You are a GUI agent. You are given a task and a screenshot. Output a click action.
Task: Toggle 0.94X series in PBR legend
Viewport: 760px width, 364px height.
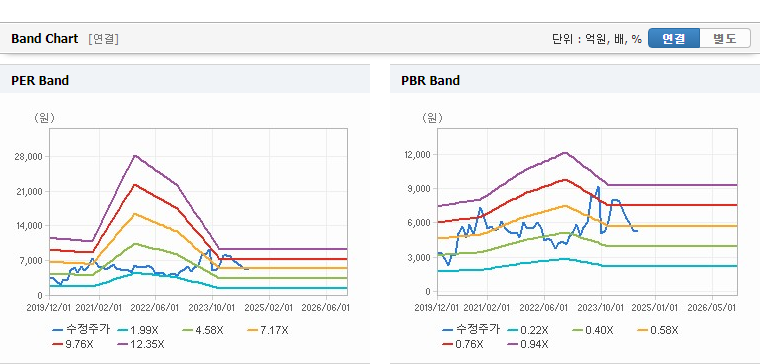point(527,344)
